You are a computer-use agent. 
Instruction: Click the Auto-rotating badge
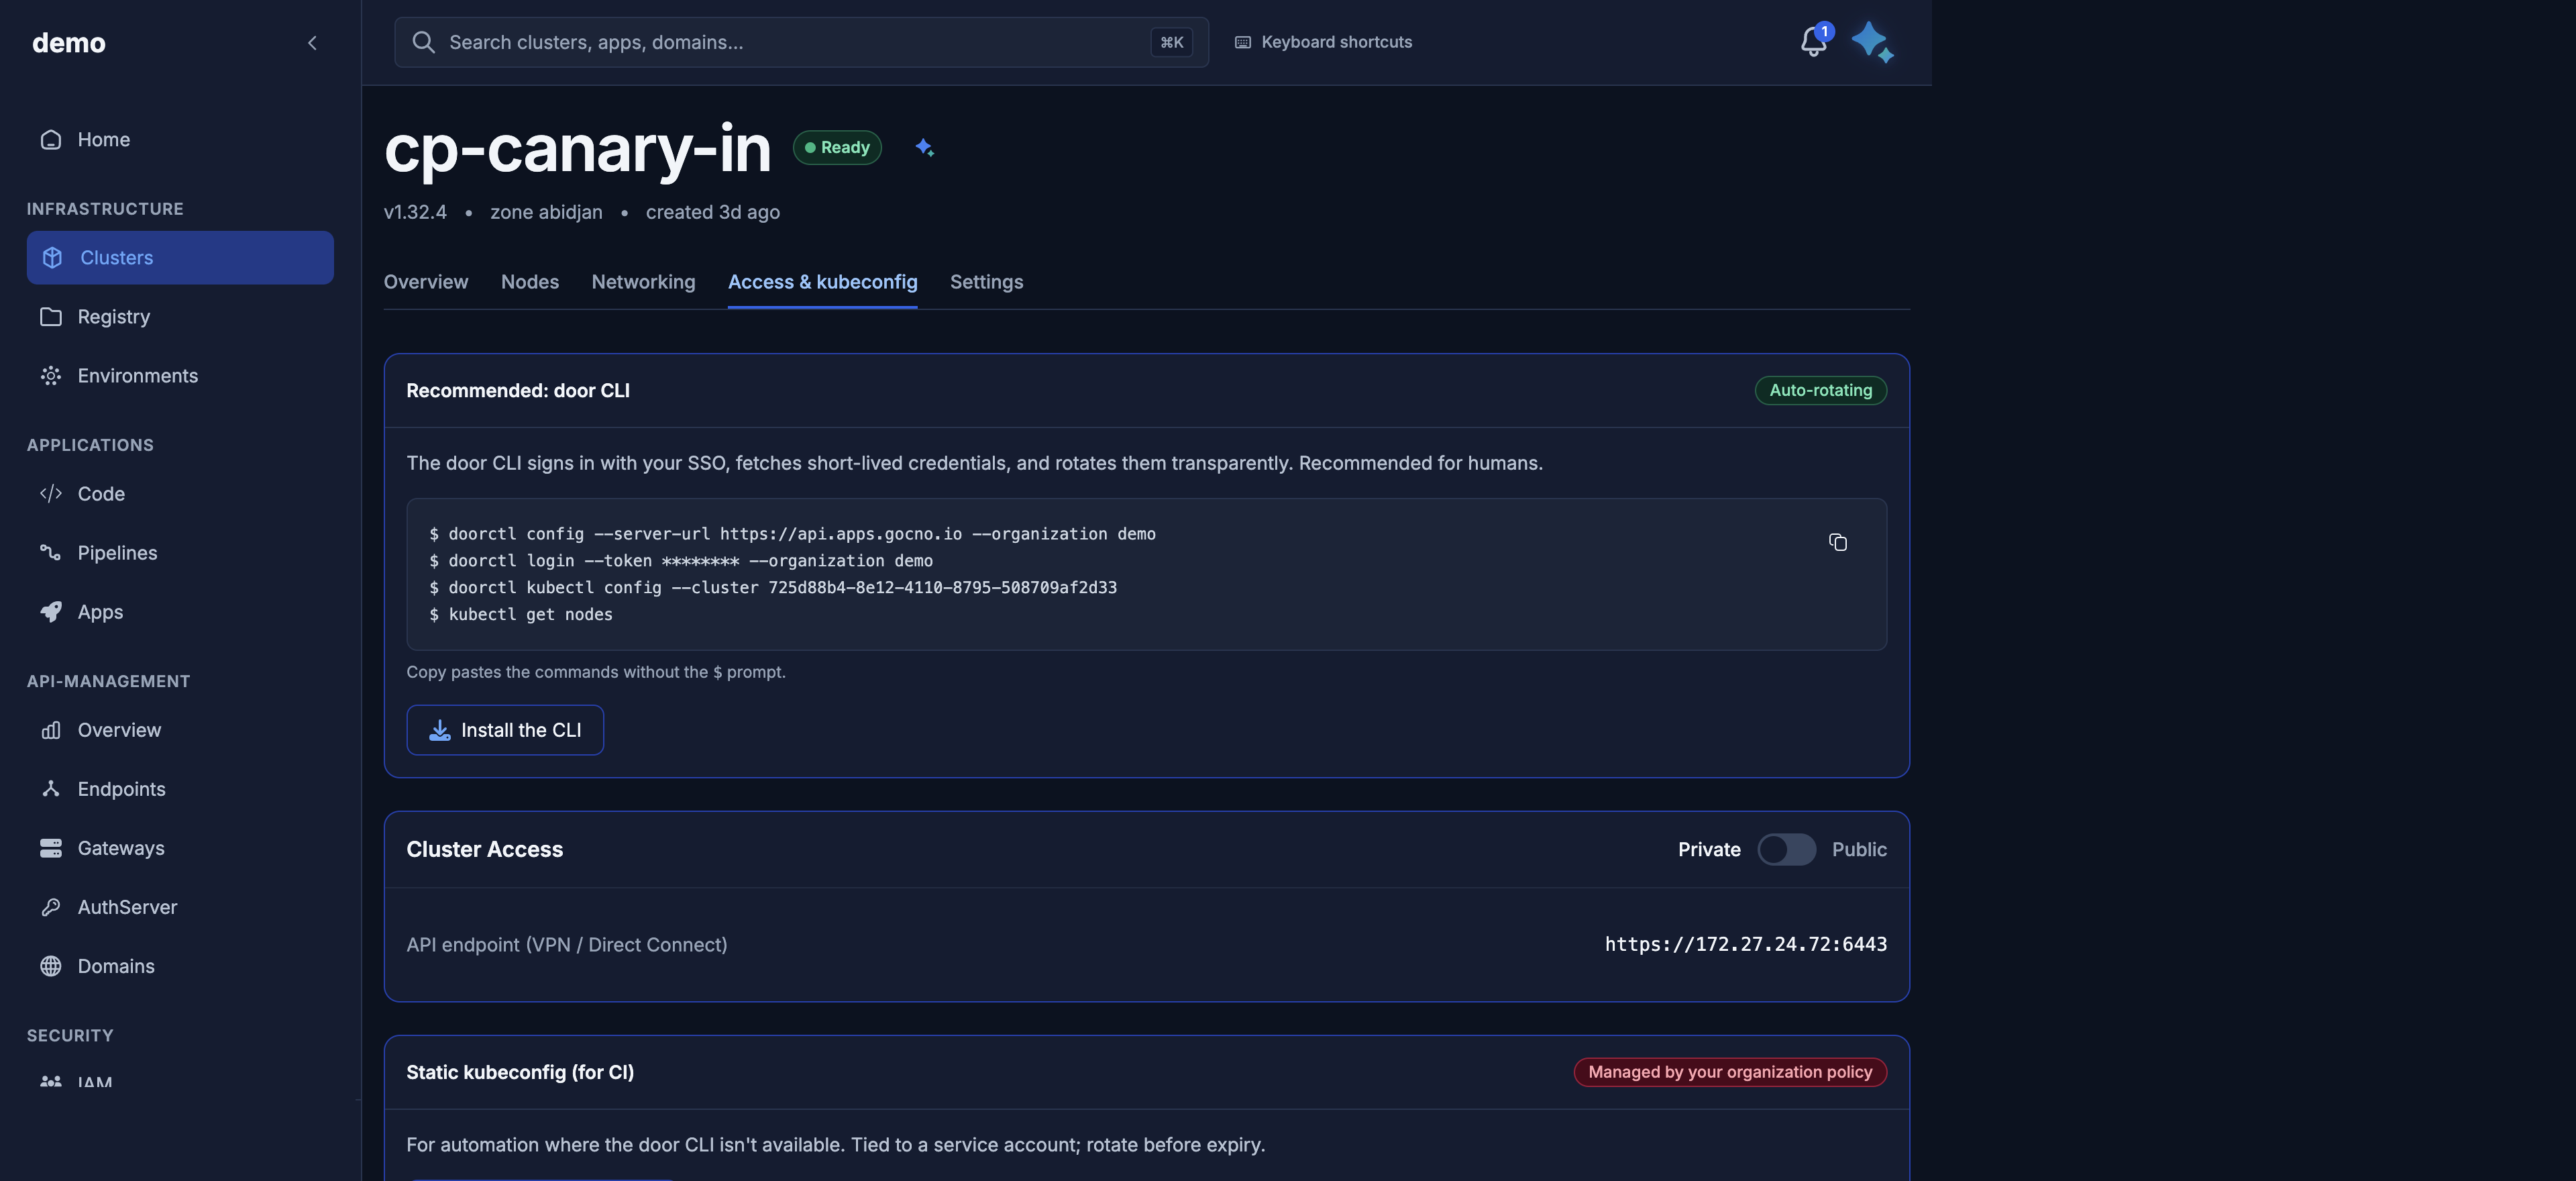(1820, 390)
